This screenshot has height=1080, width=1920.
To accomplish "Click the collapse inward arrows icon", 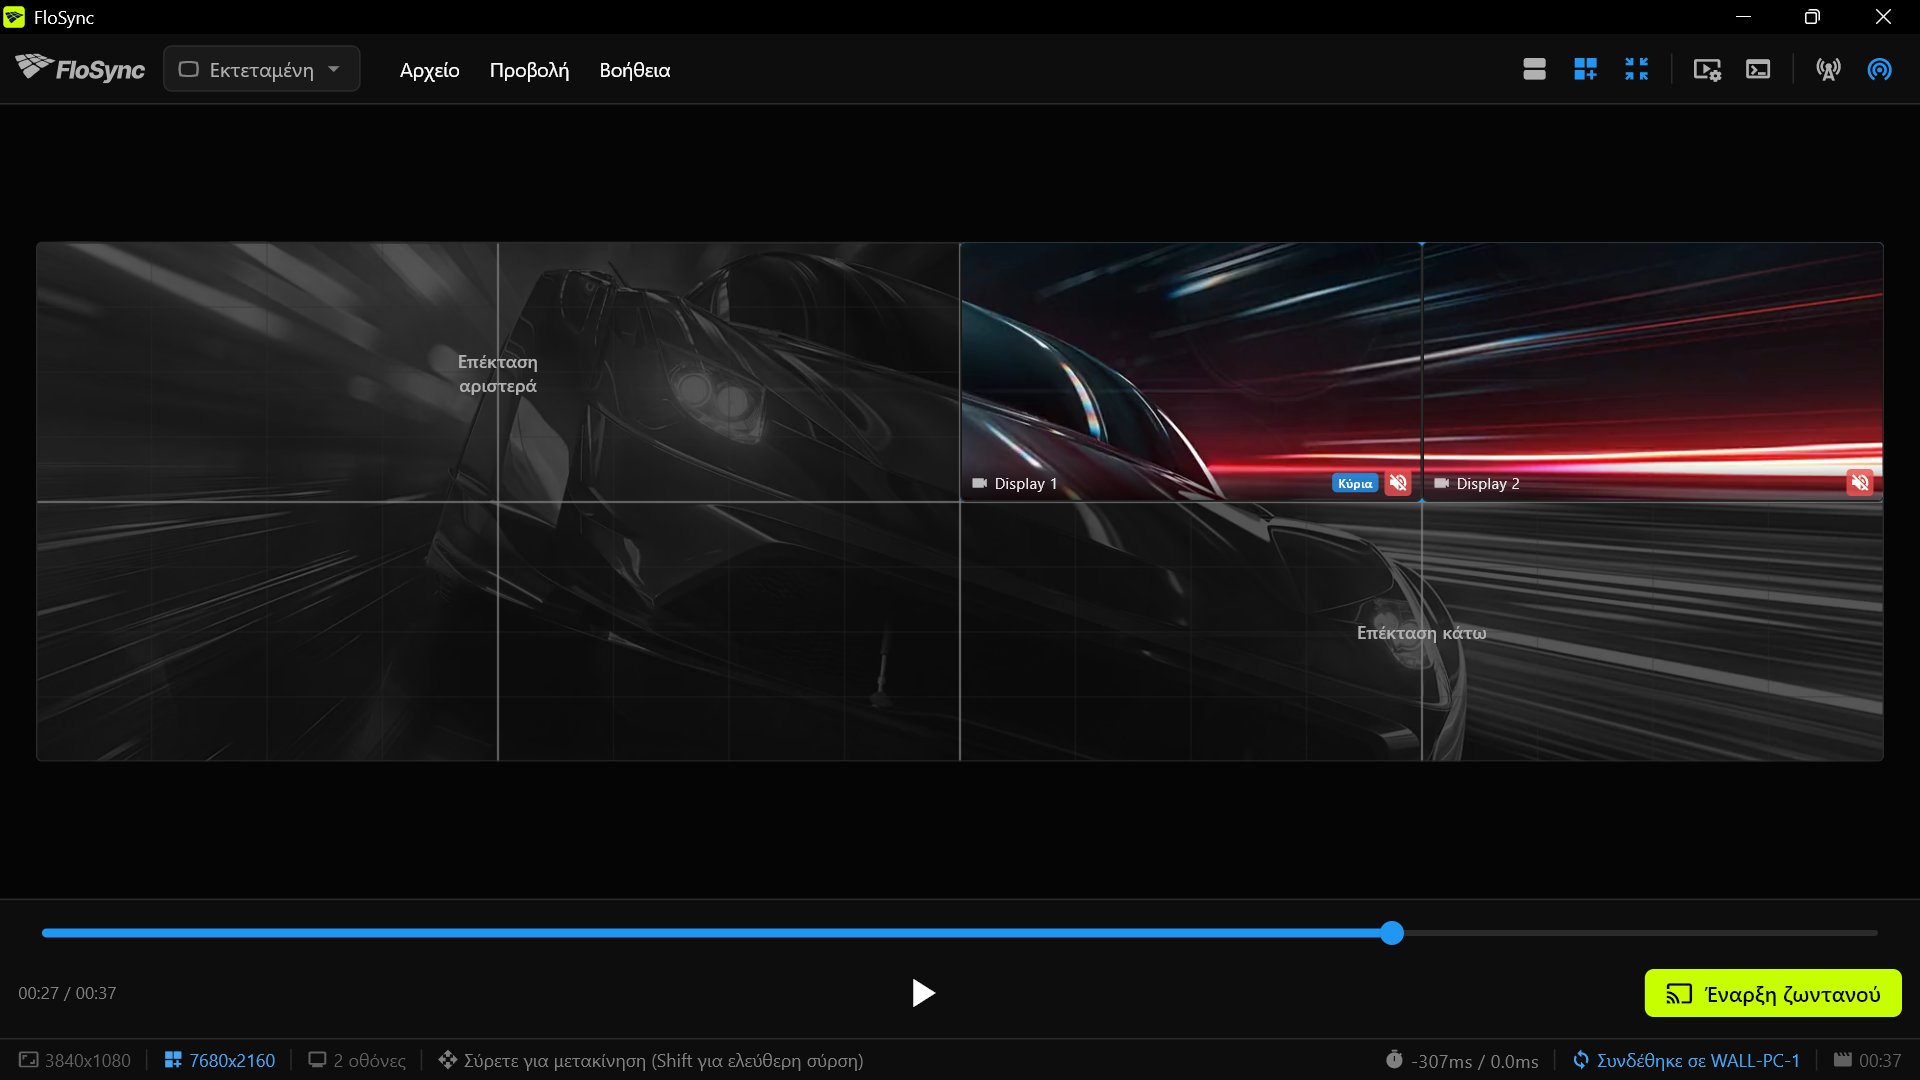I will coord(1636,69).
